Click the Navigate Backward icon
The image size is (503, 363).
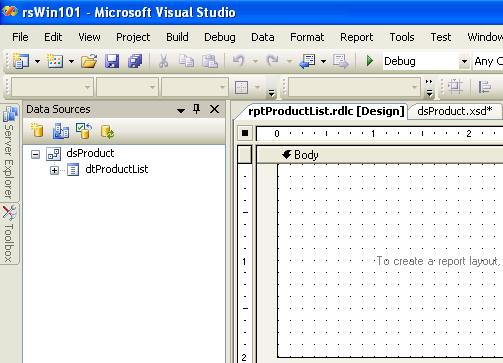coord(307,61)
